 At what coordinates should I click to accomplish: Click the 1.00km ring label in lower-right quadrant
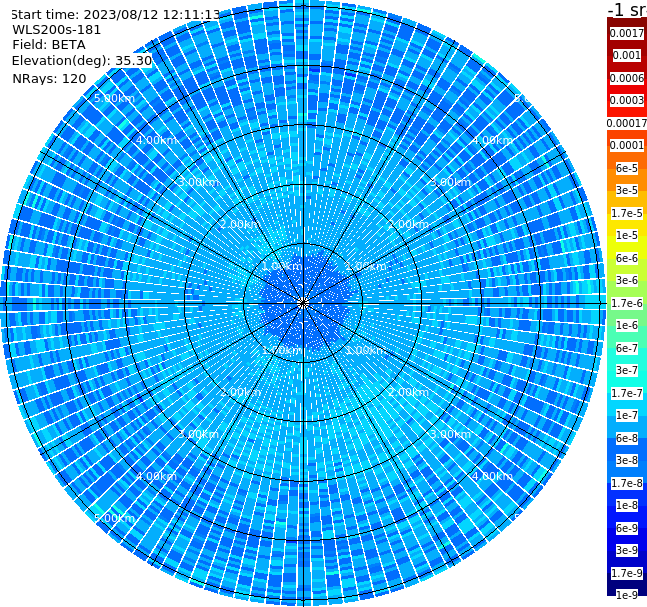(x=366, y=351)
